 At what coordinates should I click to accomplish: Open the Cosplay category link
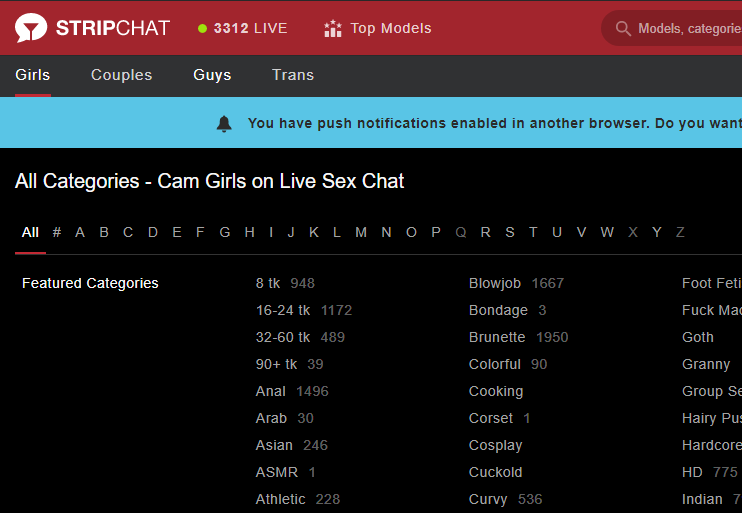point(495,445)
